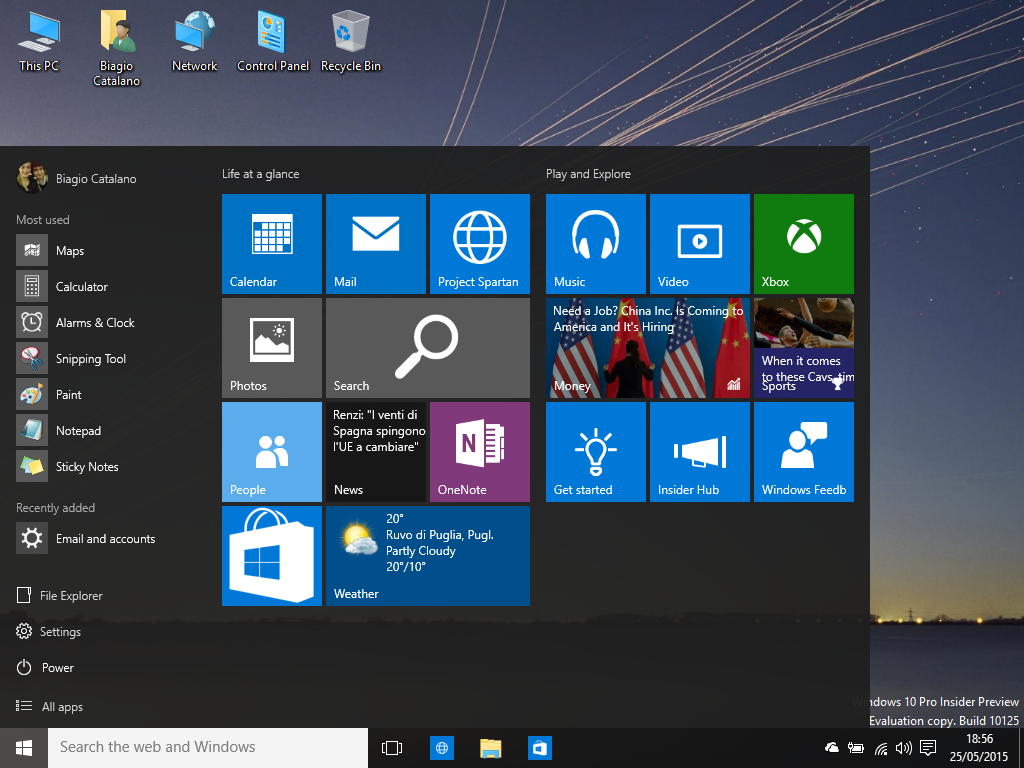
Task: Open the Calendar tile
Action: point(272,244)
